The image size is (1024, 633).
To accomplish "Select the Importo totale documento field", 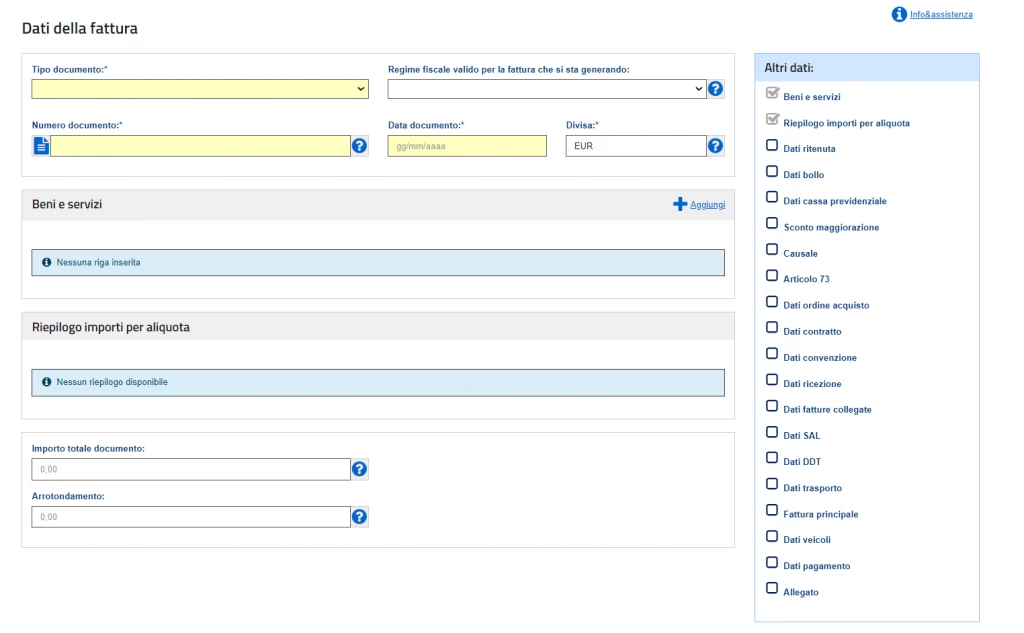I will point(190,469).
